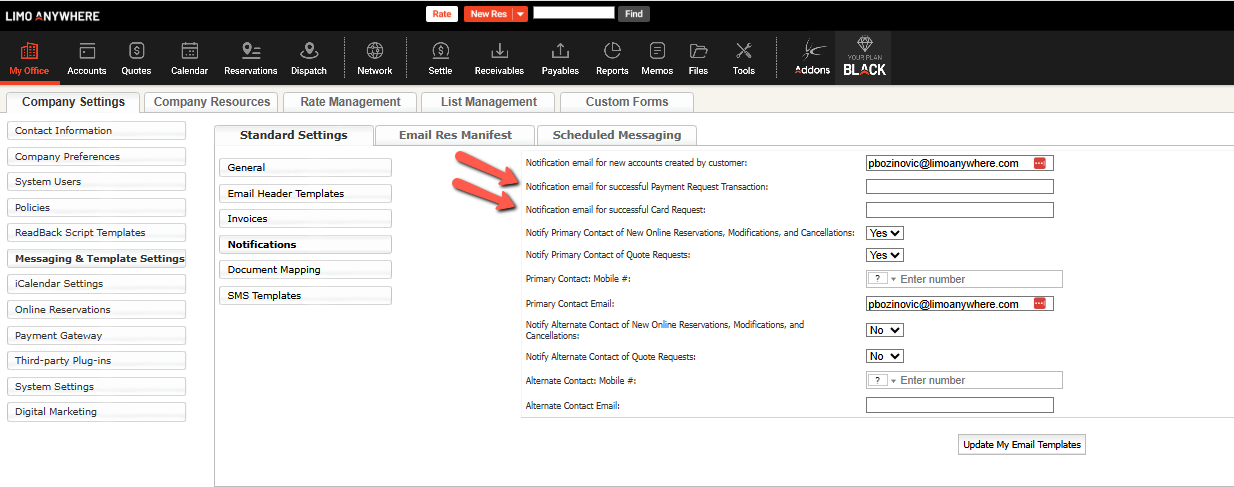Open the Calendar icon
1234x487 pixels.
(190, 58)
